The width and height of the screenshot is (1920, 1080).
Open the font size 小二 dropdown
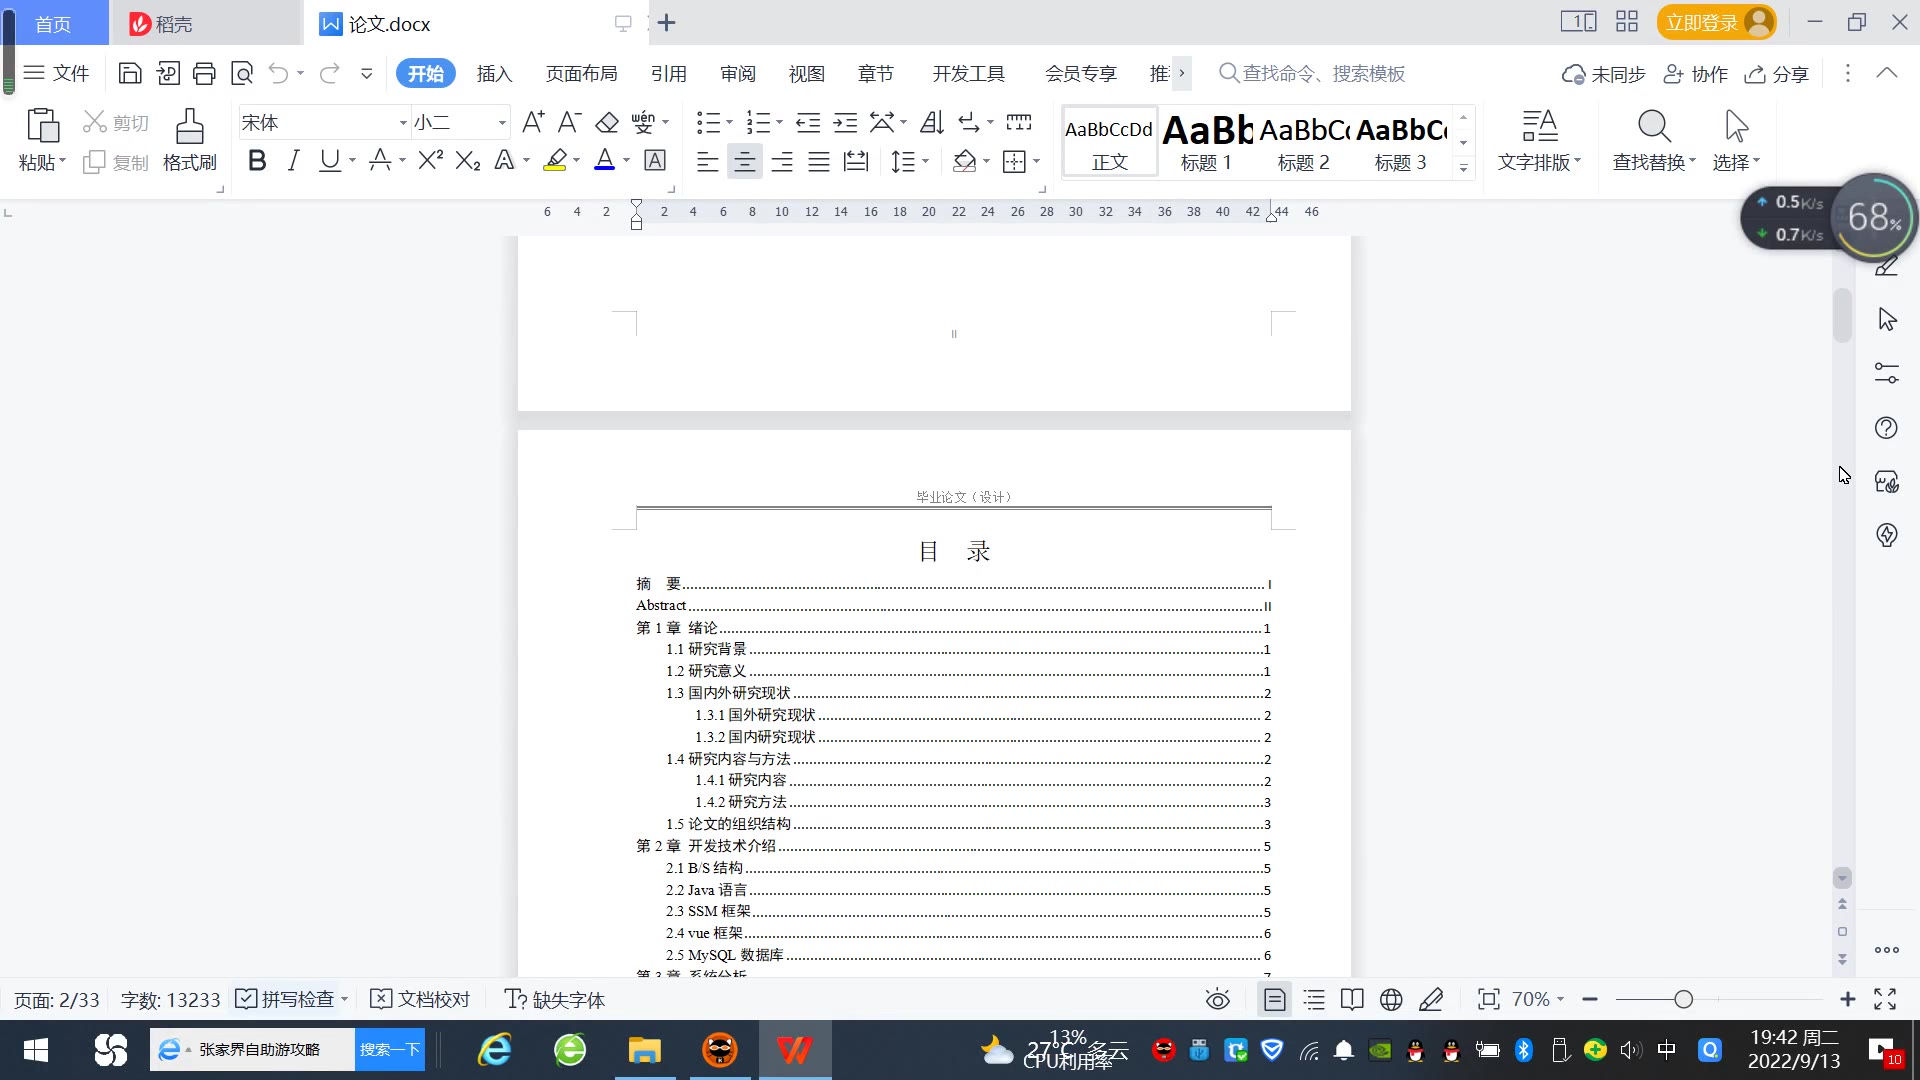tap(502, 123)
